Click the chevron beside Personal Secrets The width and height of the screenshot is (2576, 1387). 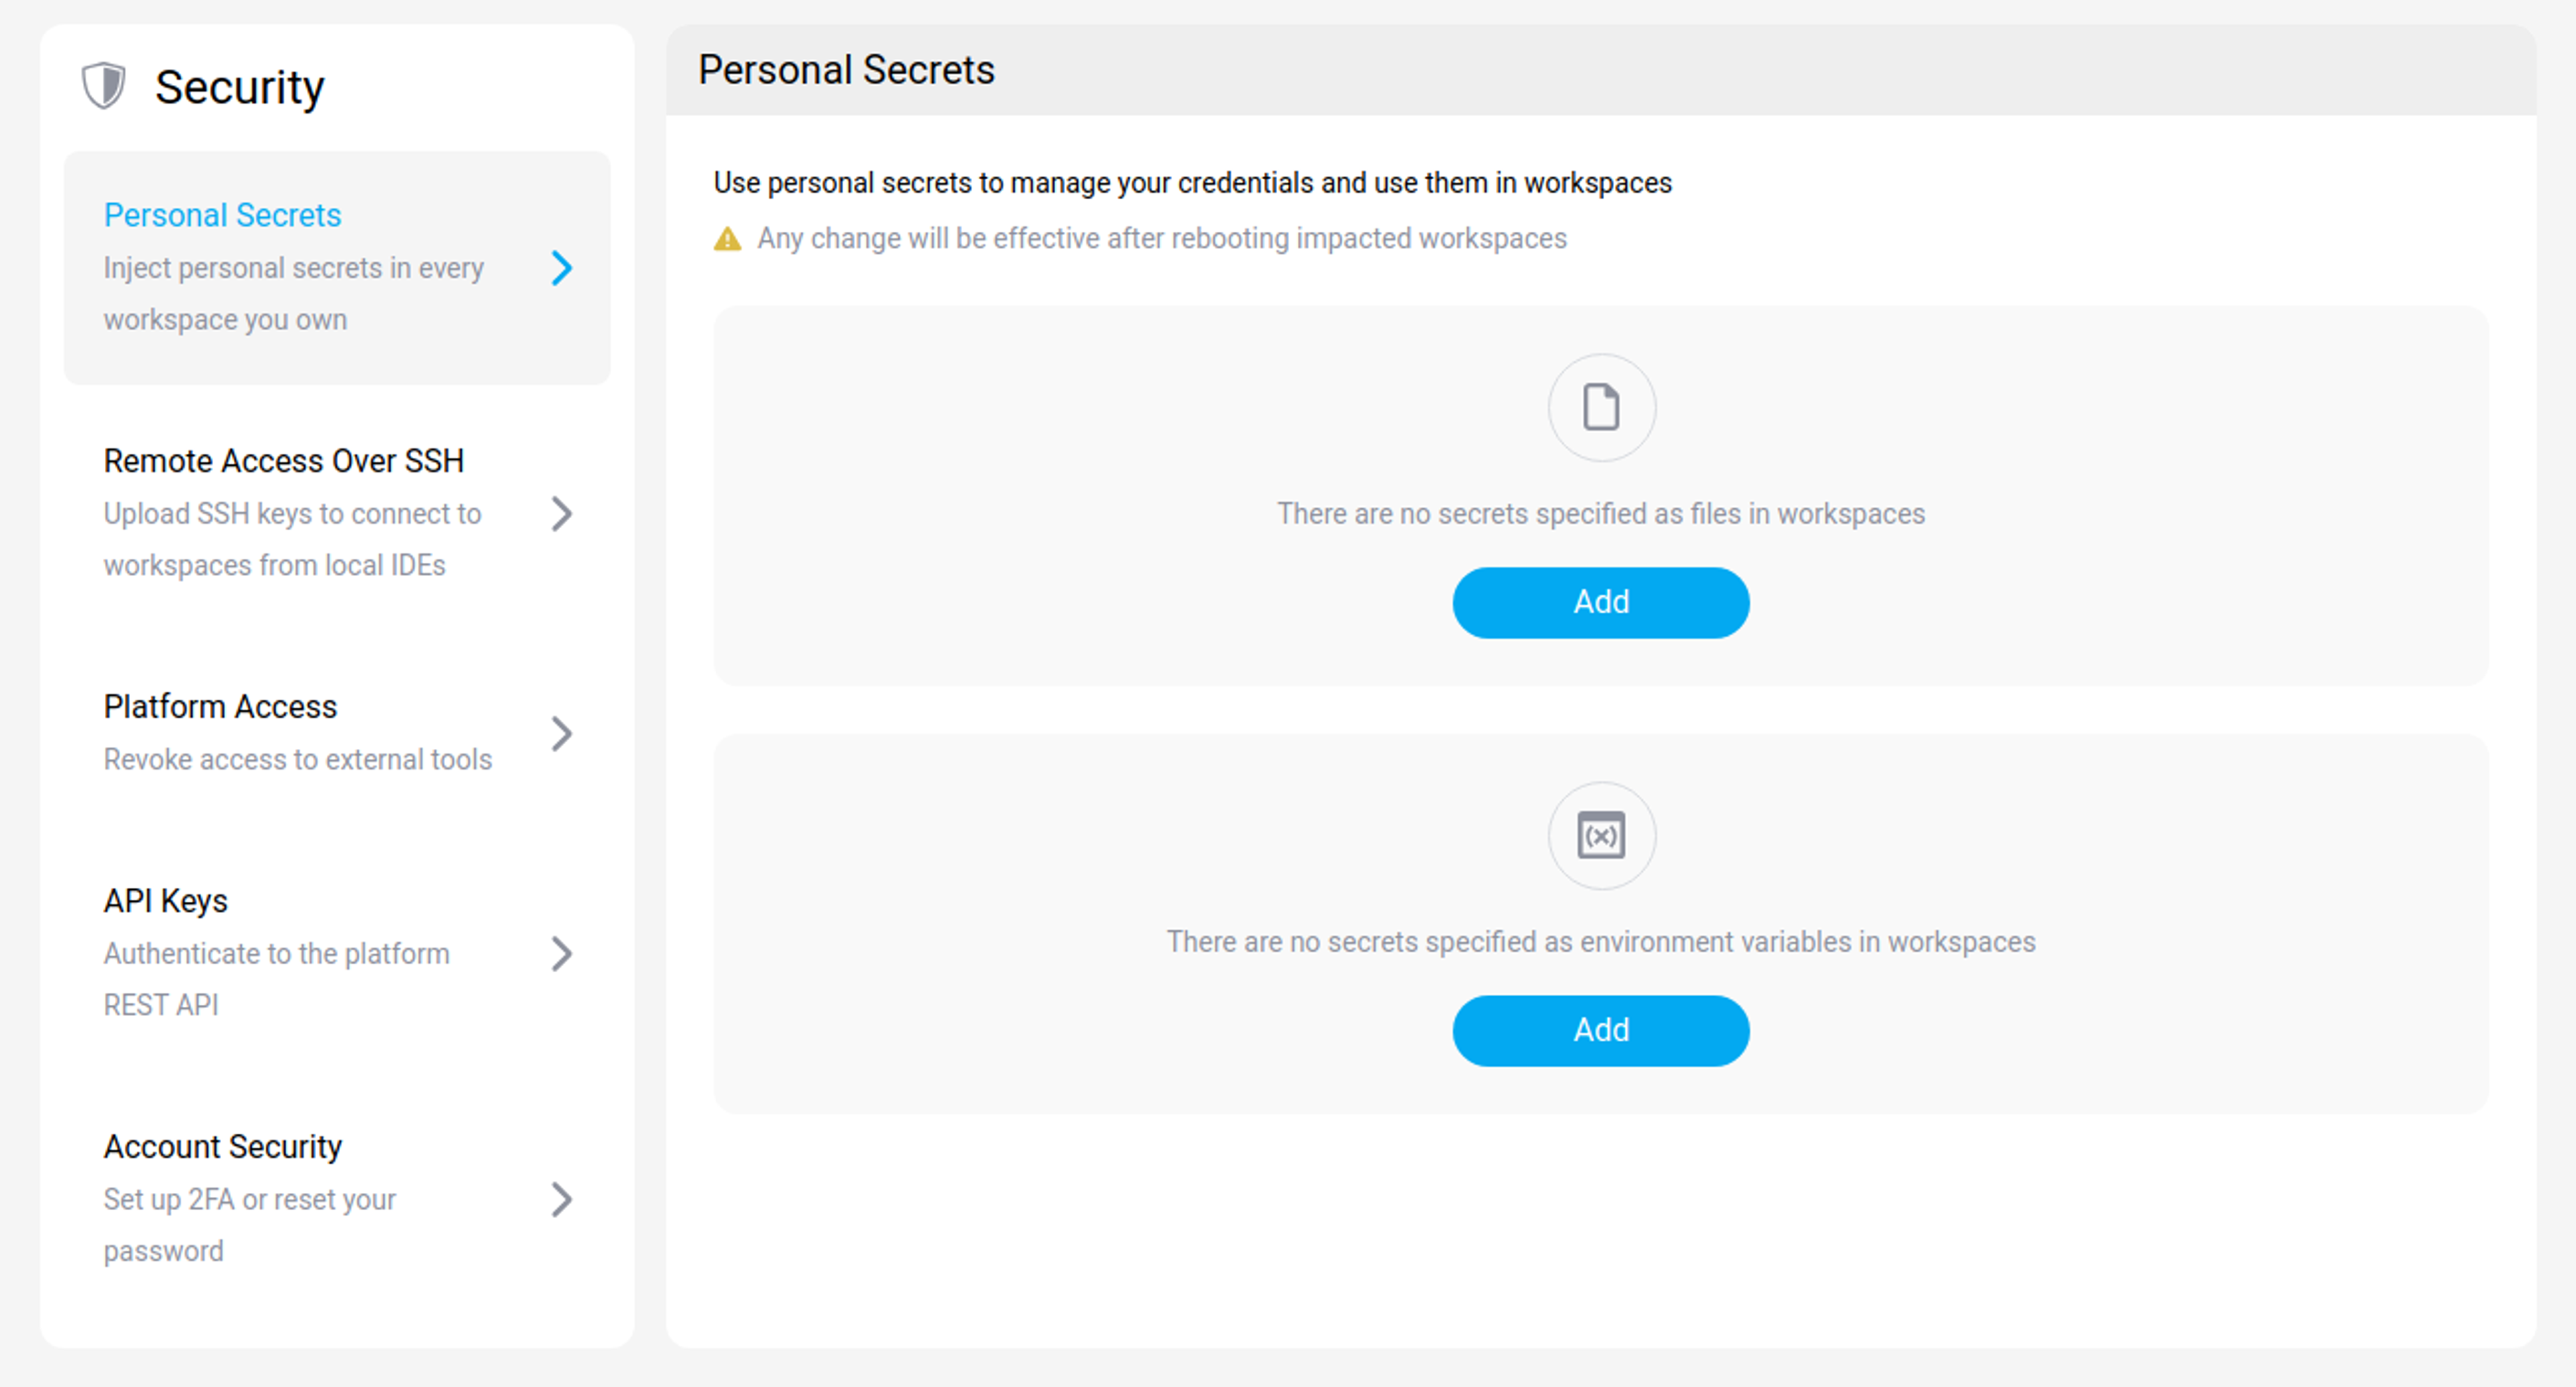pos(563,269)
